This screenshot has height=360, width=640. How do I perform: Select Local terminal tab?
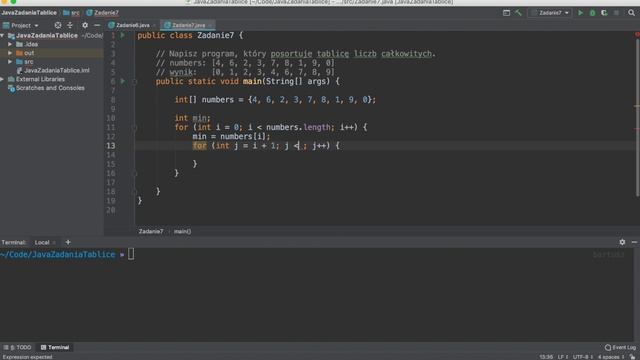42,242
